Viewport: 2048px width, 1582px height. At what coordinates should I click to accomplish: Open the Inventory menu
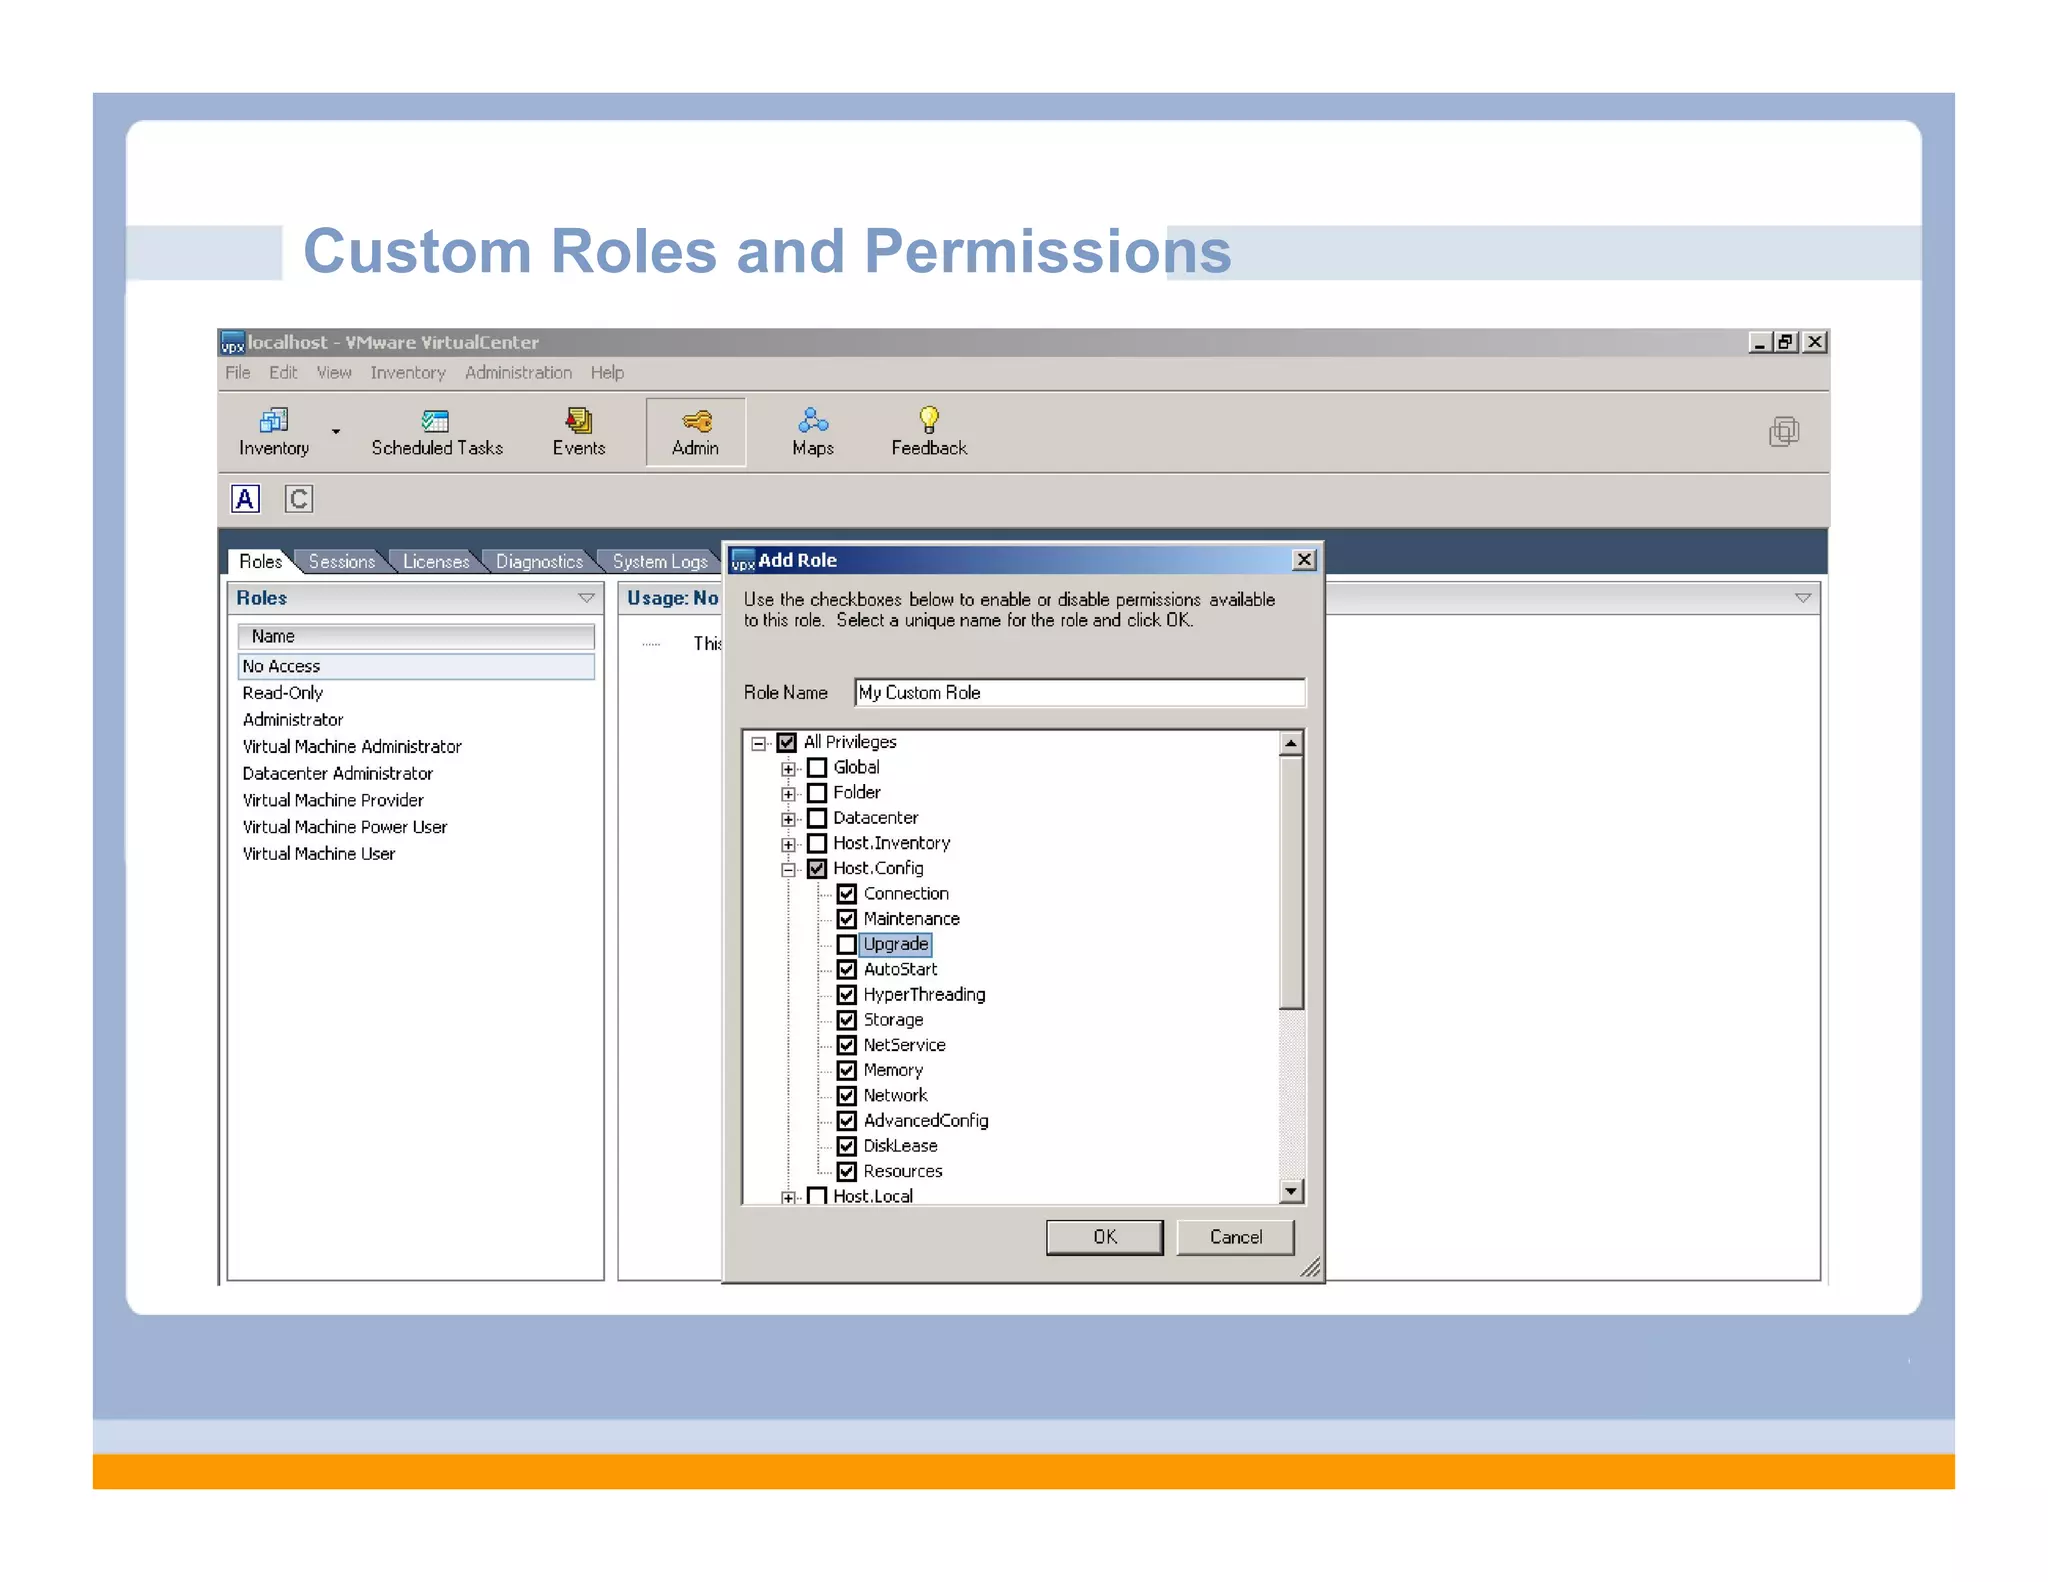pyautogui.click(x=408, y=373)
